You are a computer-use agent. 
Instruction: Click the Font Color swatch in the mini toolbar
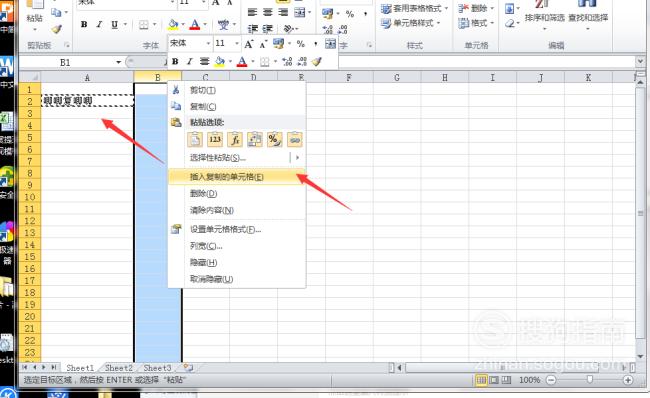[242, 62]
